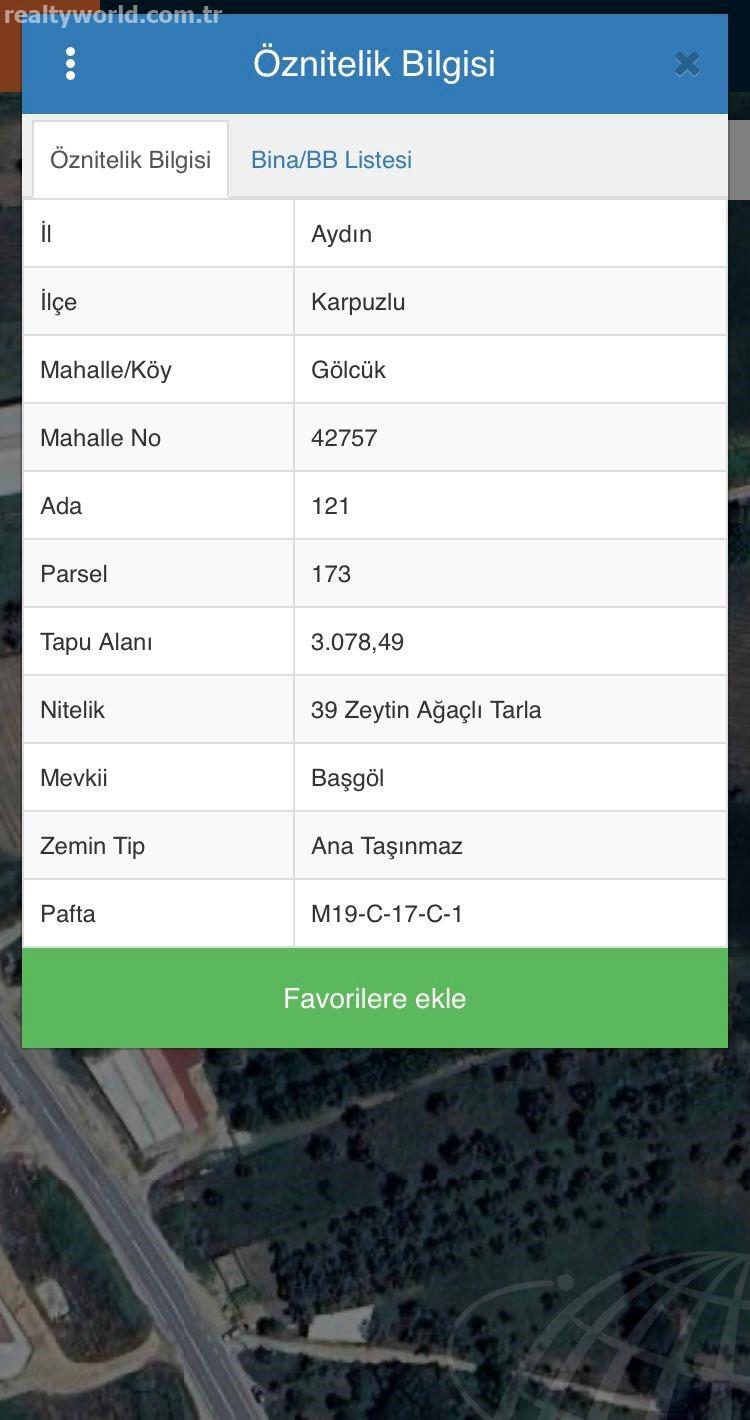Select the Mevkii value Başgöl

(347, 778)
